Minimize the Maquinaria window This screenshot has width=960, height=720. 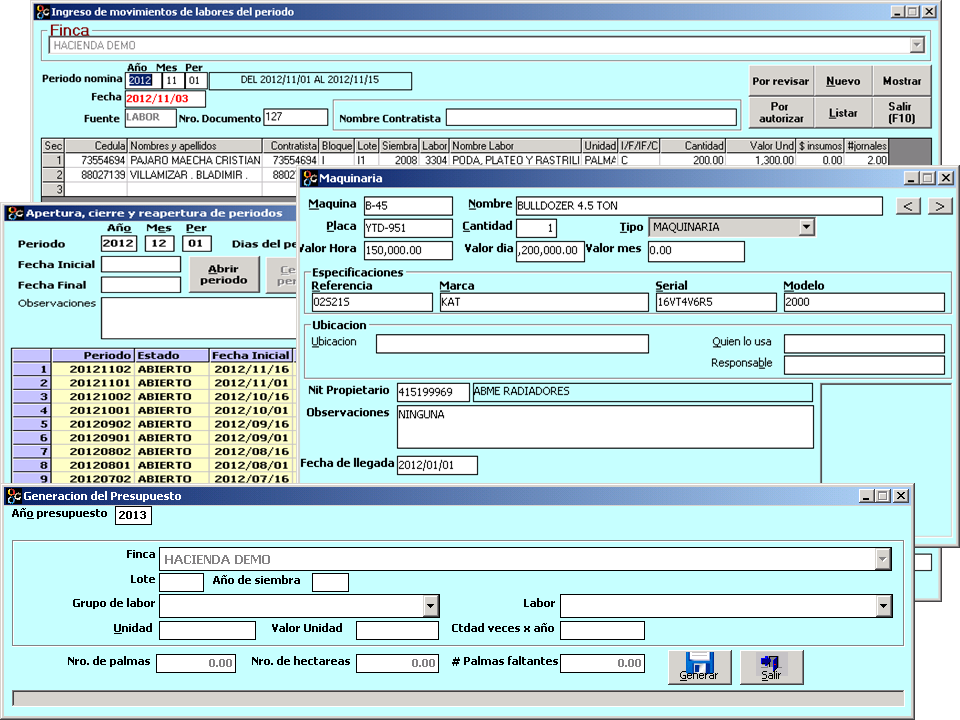point(911,178)
